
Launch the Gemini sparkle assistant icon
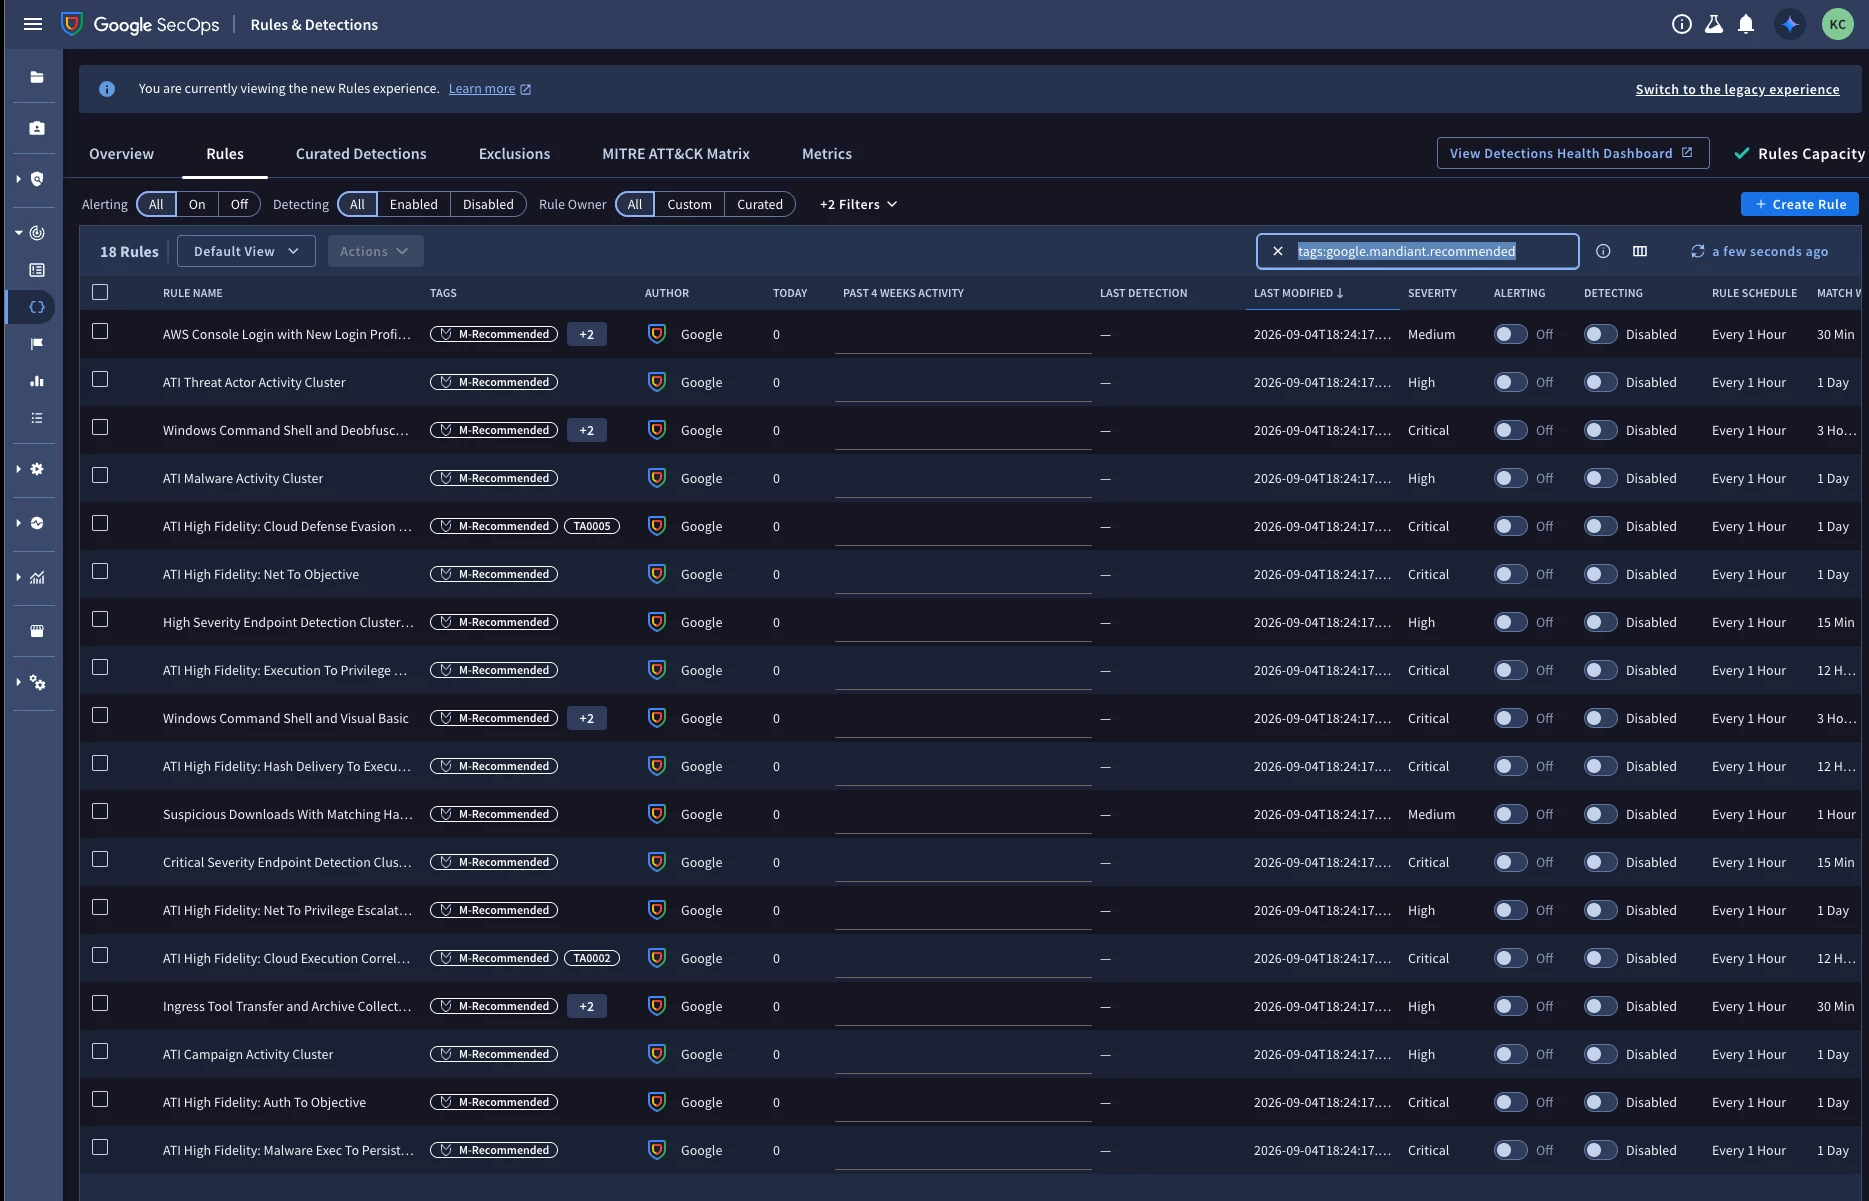click(1790, 24)
